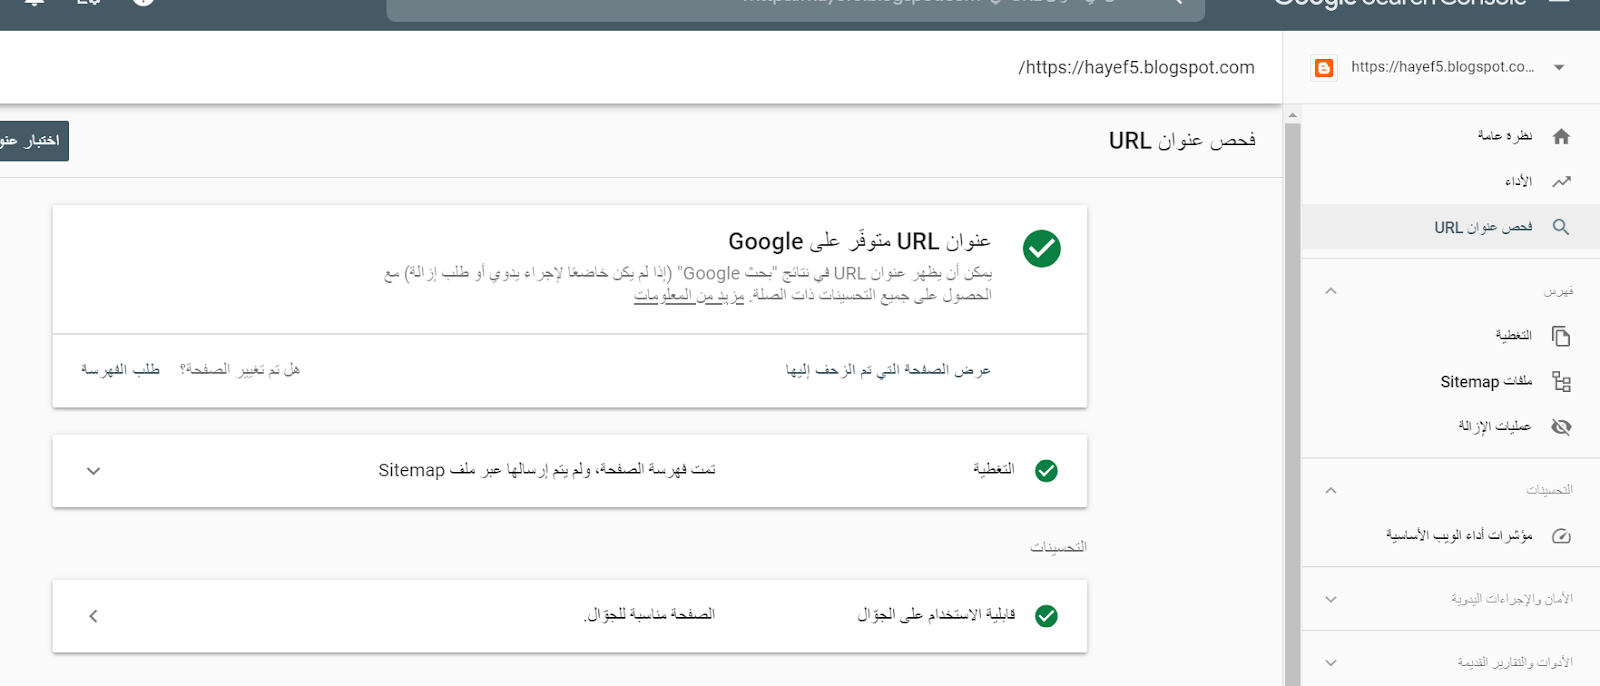Click 'Page changed?' question text
This screenshot has height=686, width=1600.
click(x=240, y=370)
